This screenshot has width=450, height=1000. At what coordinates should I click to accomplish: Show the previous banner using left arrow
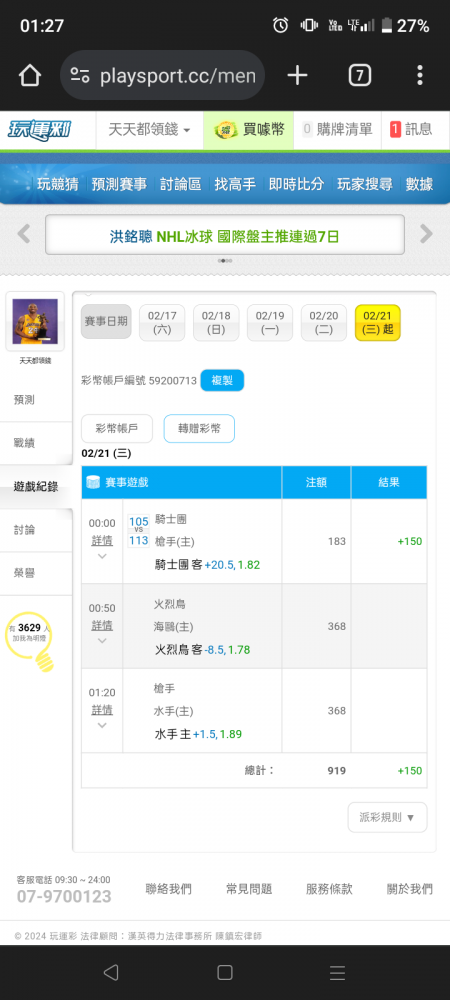click(x=24, y=234)
